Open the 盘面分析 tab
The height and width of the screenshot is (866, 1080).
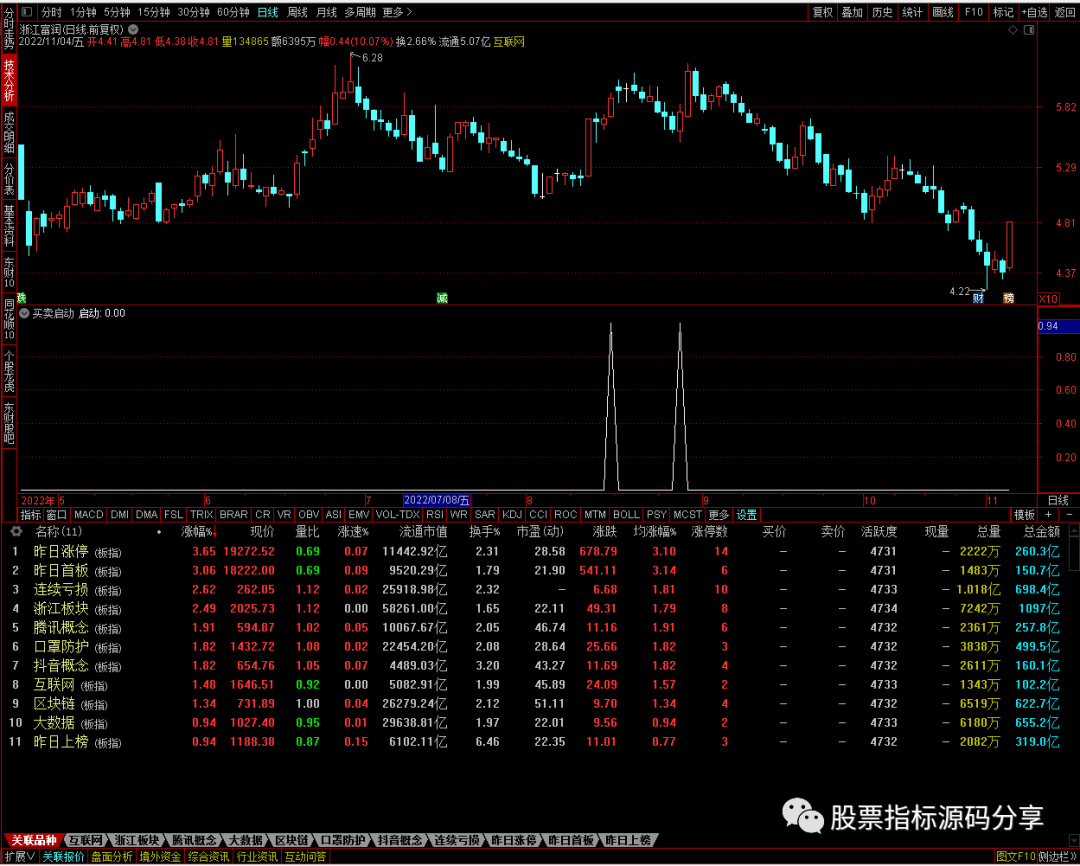[112, 856]
